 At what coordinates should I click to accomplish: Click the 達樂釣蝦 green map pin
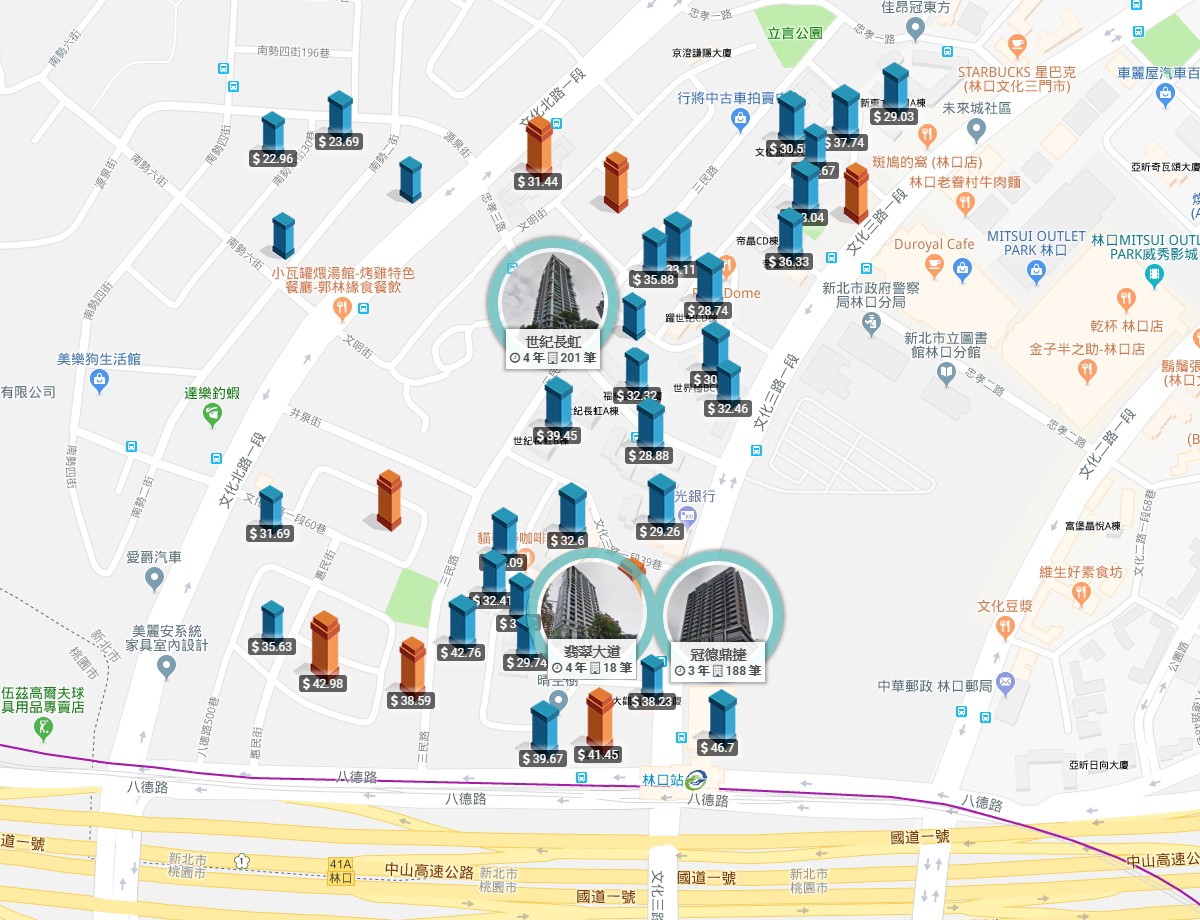click(x=211, y=415)
